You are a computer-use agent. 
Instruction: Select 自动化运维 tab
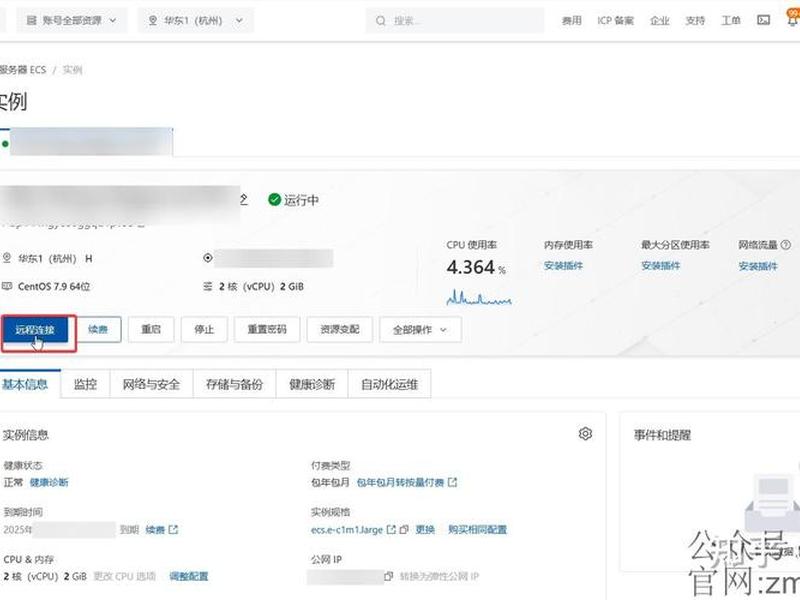pyautogui.click(x=389, y=384)
